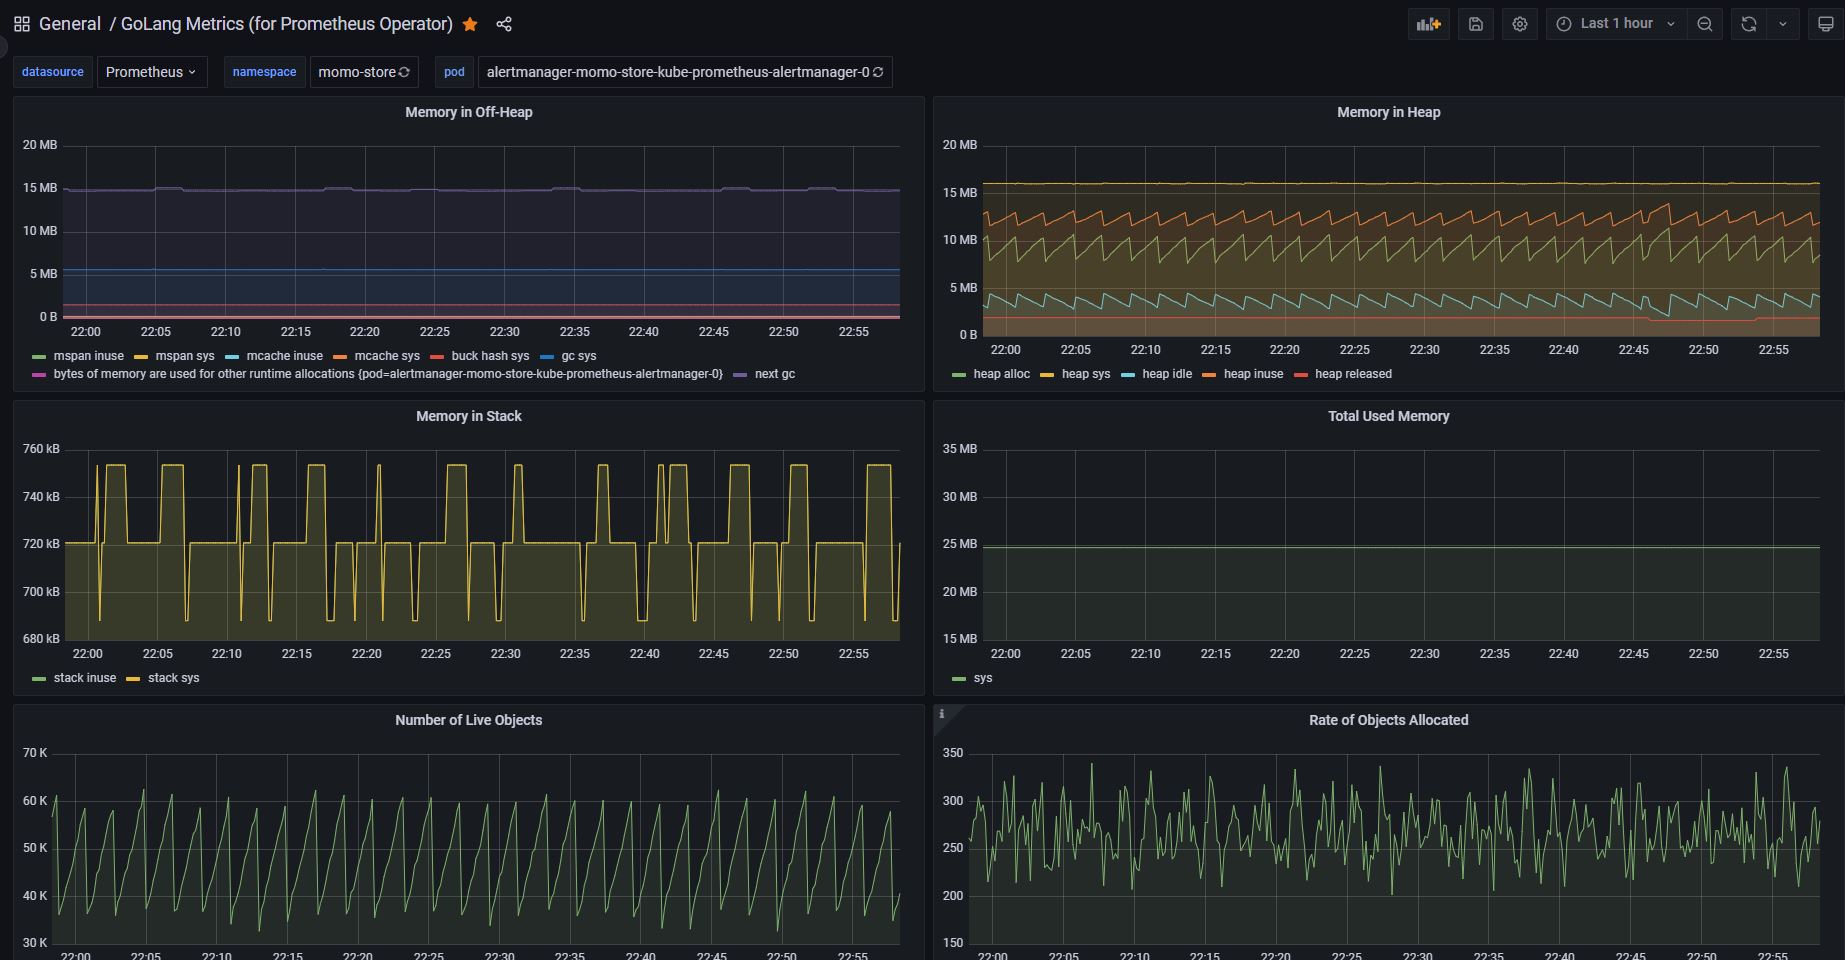Viewport: 1845px width, 960px height.
Task: Share the GoLang Metrics dashboard
Action: [x=504, y=24]
